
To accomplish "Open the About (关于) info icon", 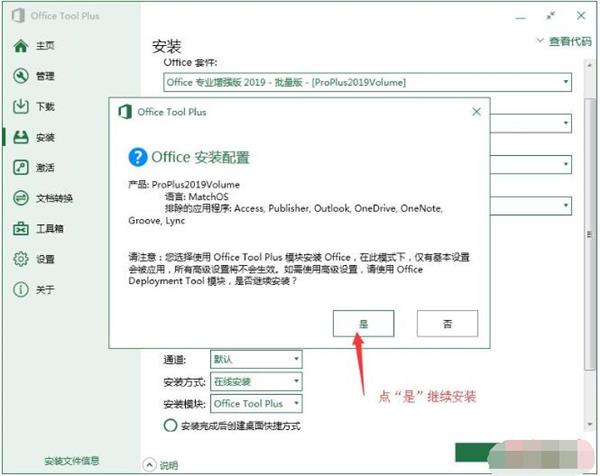I will 20,290.
